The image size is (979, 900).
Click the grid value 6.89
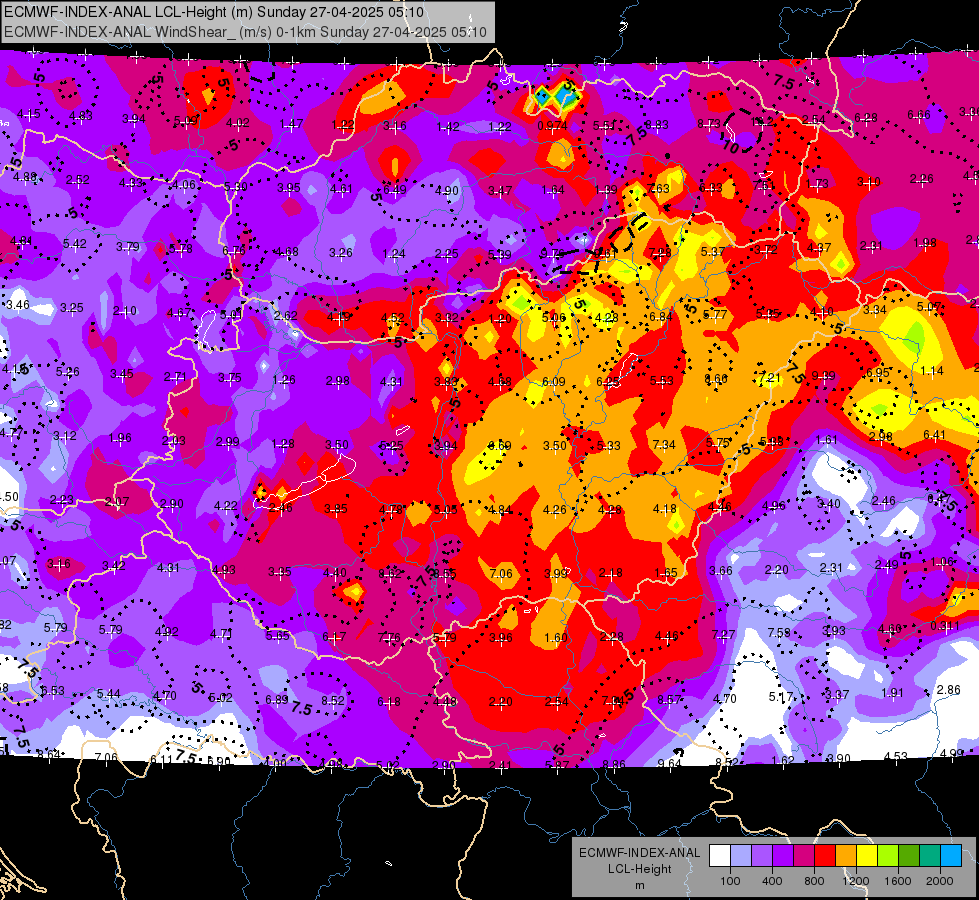coord(277,700)
